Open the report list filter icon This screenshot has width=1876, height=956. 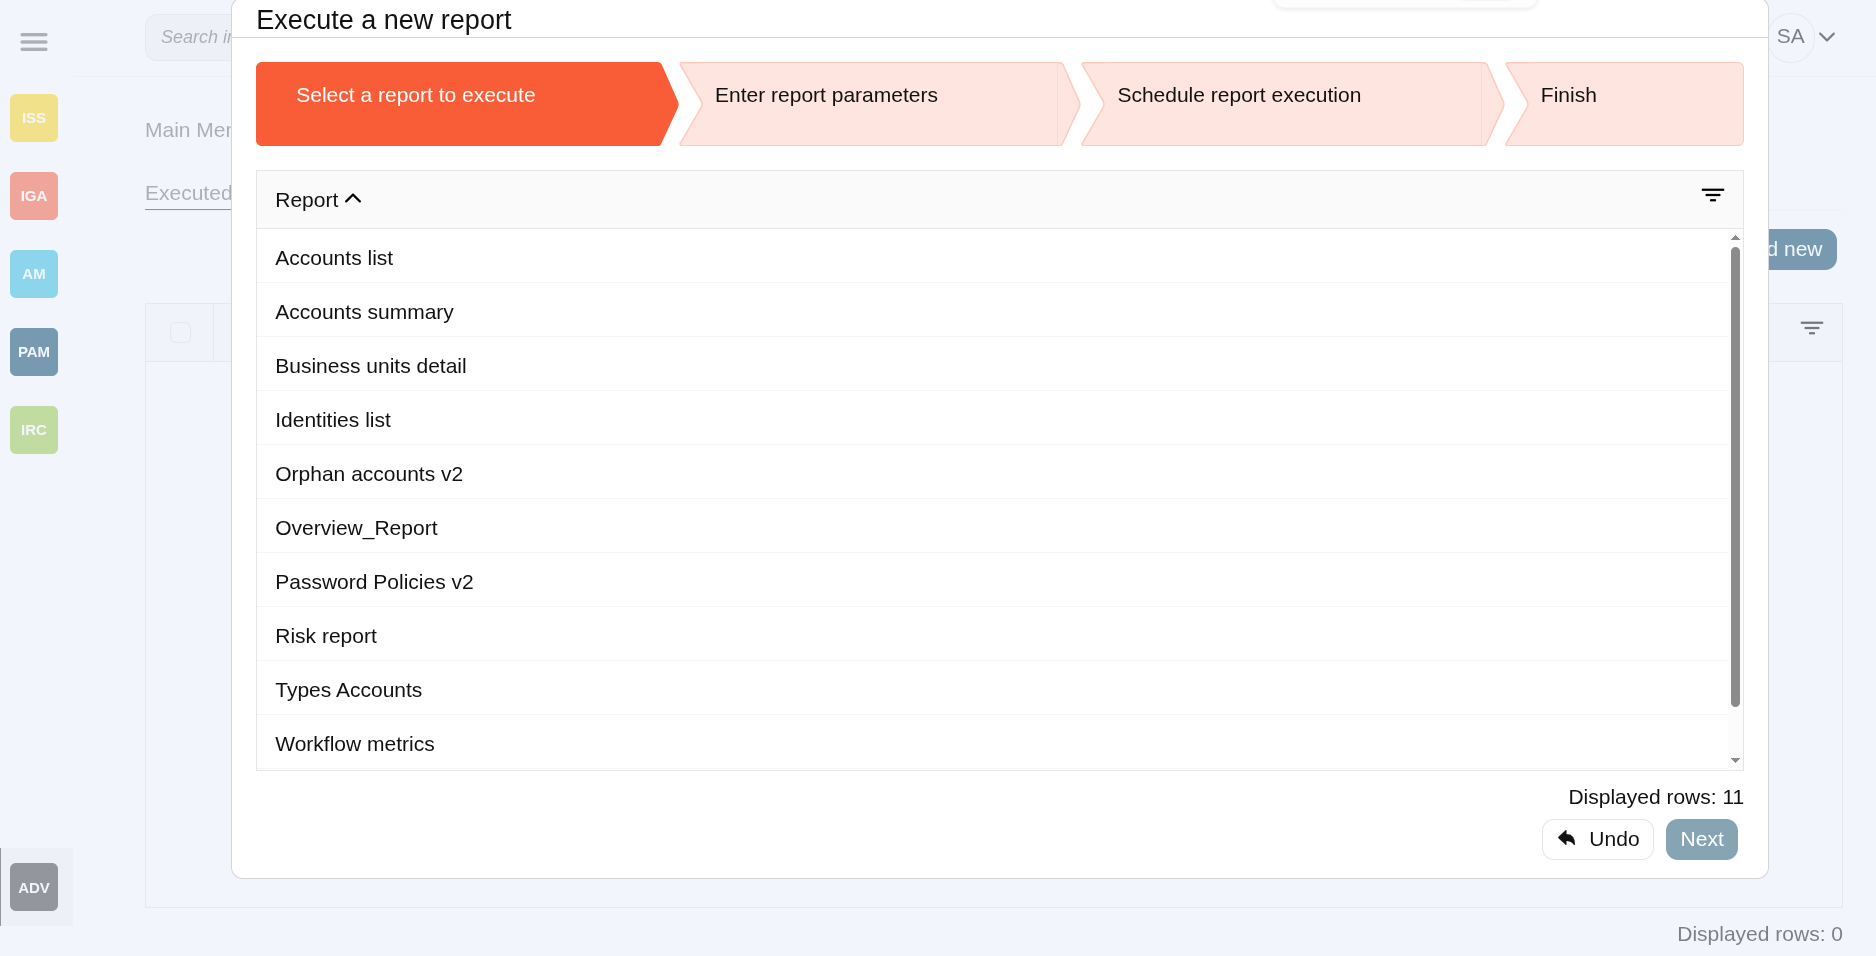coord(1712,196)
